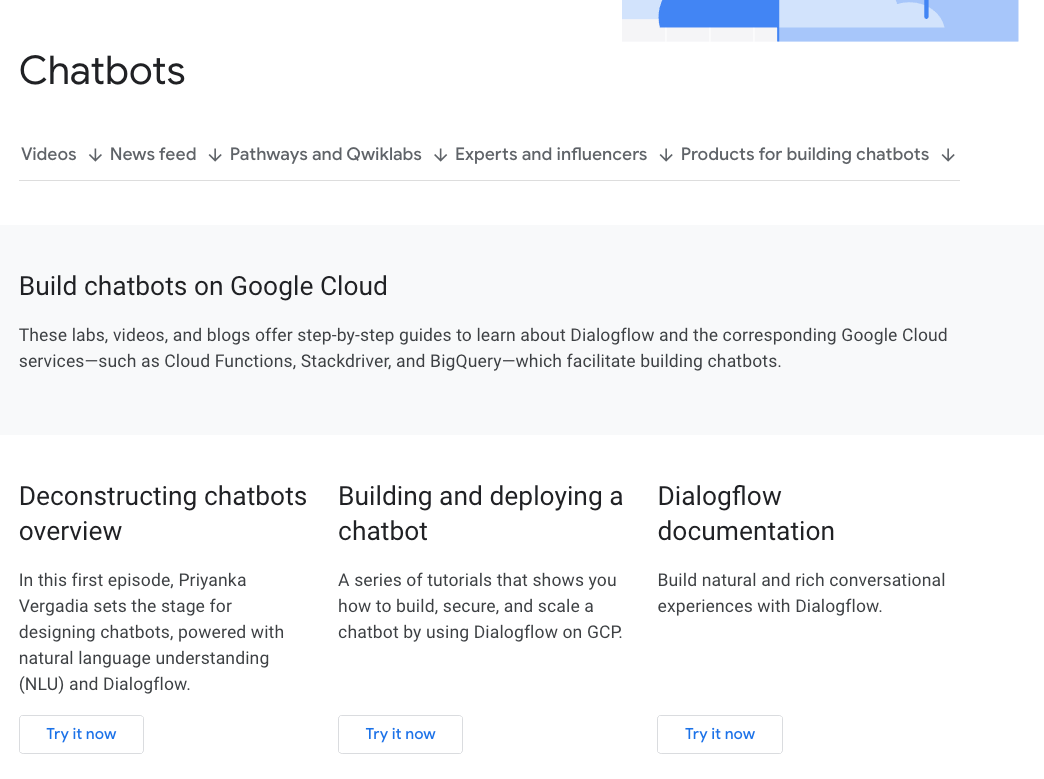The height and width of the screenshot is (779, 1044).
Task: Click the down arrow after News feed
Action: (215, 155)
